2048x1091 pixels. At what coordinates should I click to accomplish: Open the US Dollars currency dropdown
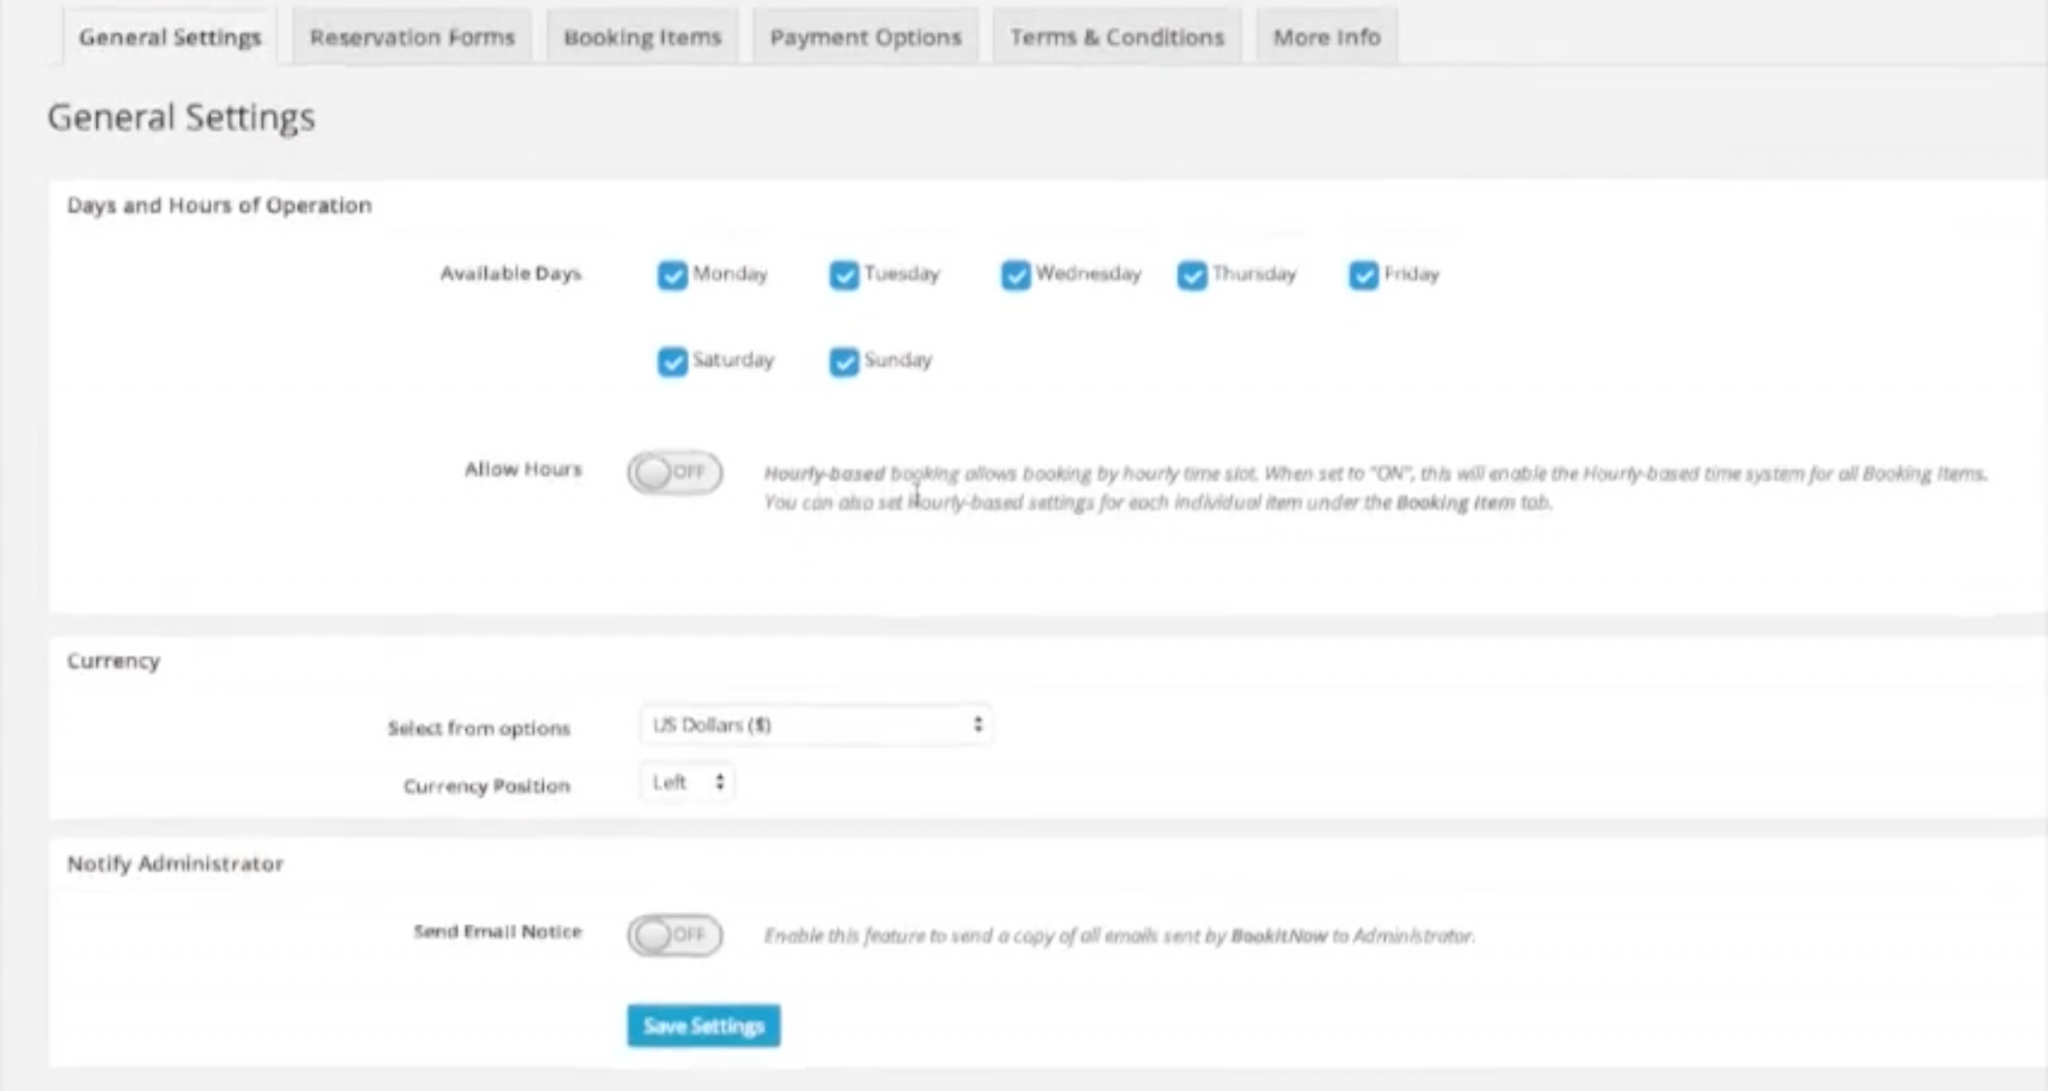tap(815, 725)
